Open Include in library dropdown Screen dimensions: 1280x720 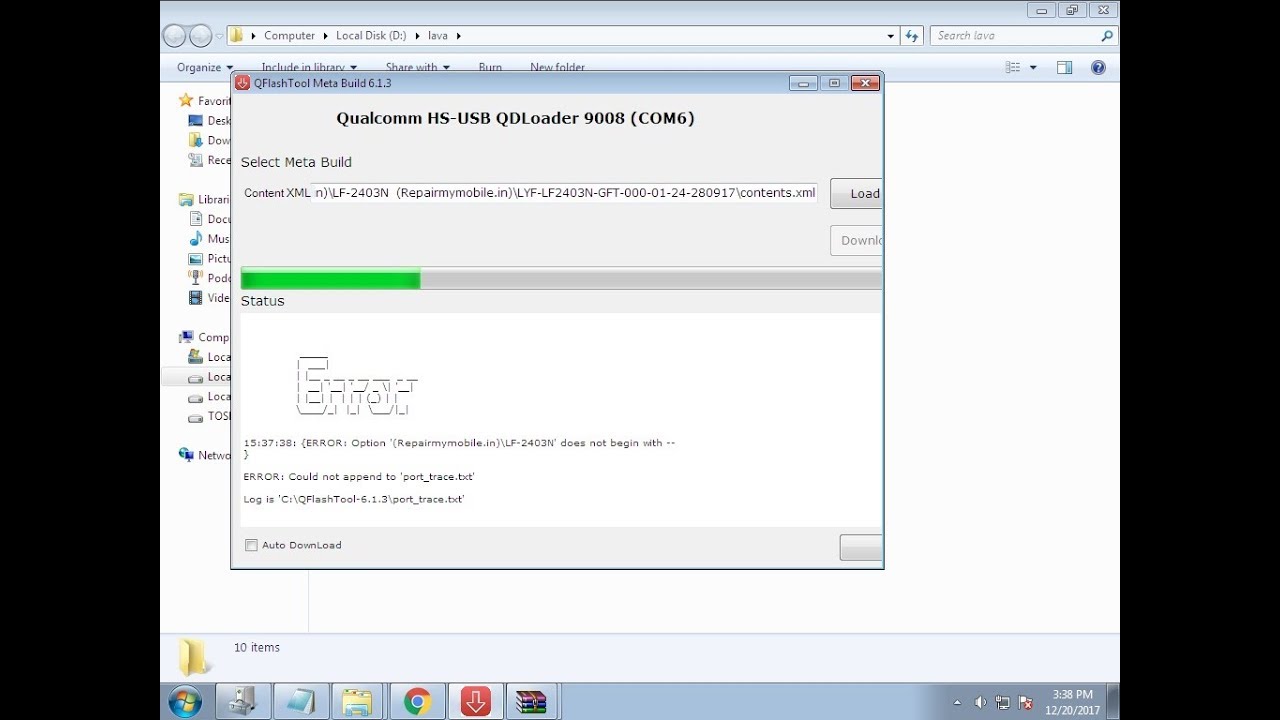[x=309, y=67]
